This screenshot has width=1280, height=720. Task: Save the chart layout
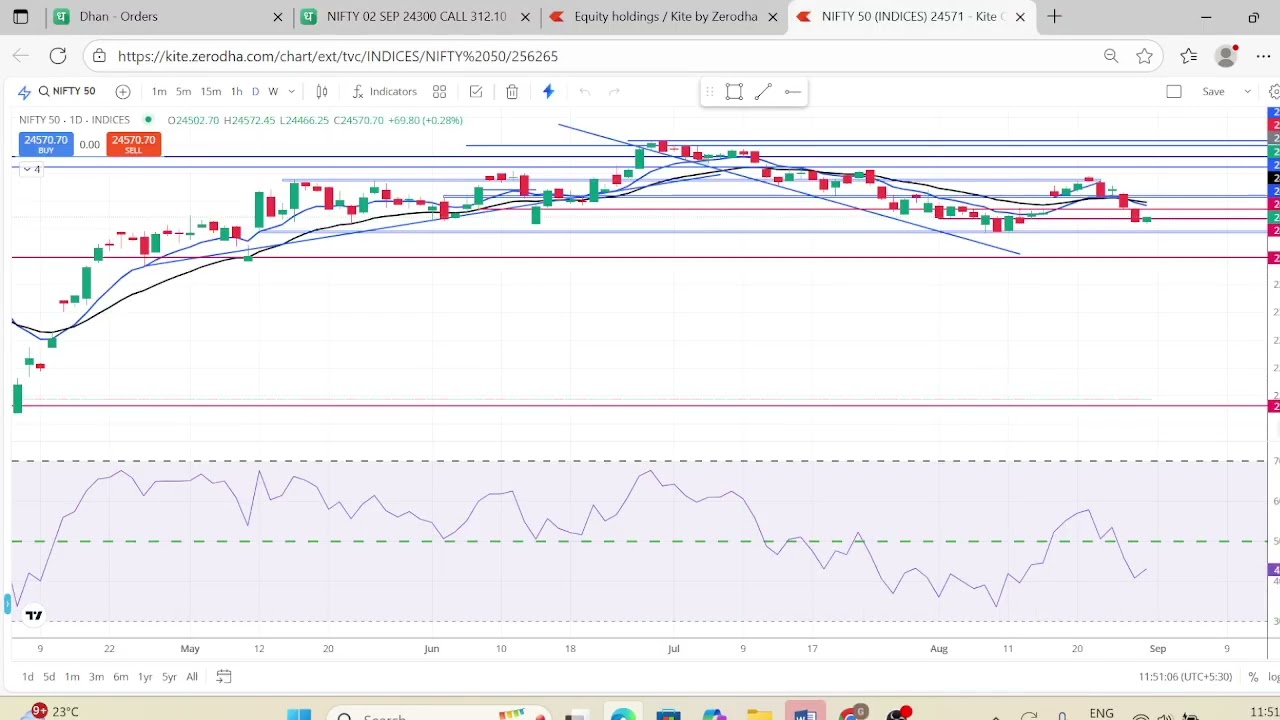[1213, 92]
